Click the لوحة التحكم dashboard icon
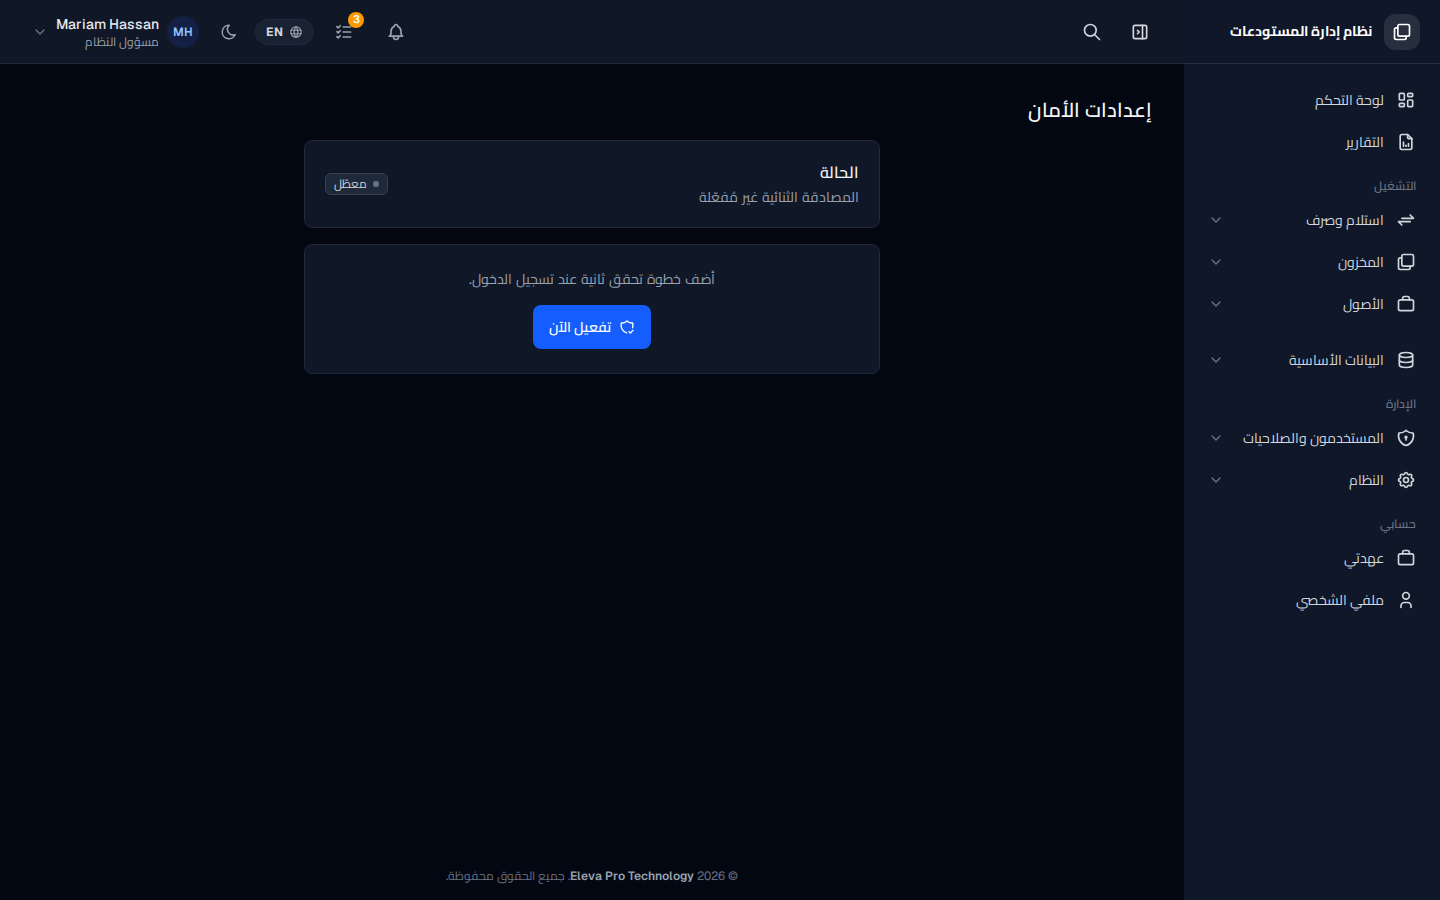Viewport: 1440px width, 900px height. pyautogui.click(x=1406, y=100)
